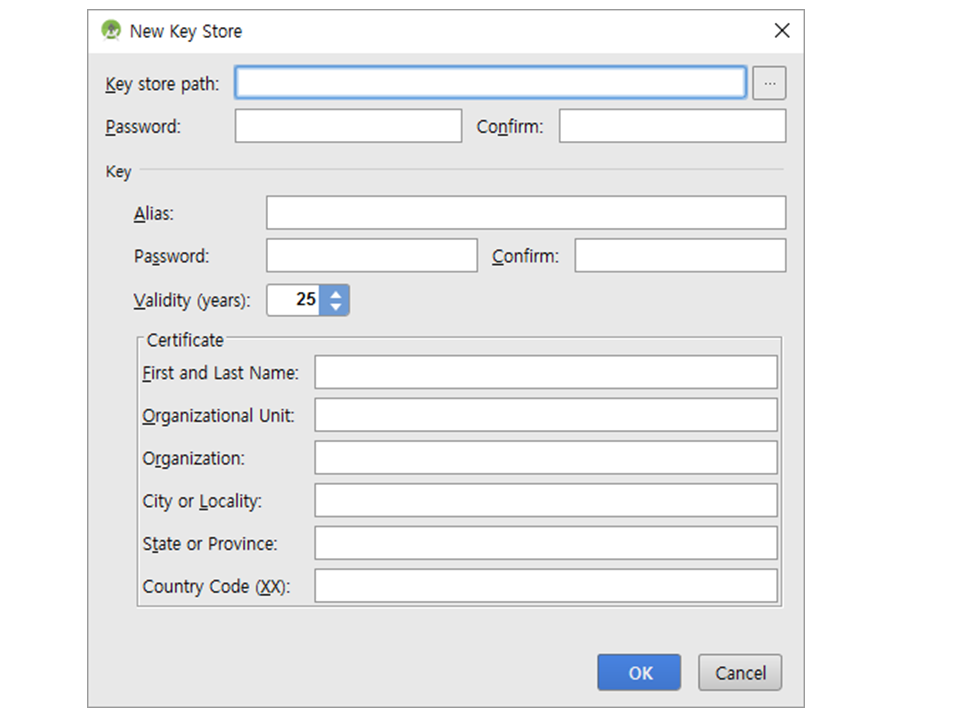Click the key Confirm password field

click(680, 256)
